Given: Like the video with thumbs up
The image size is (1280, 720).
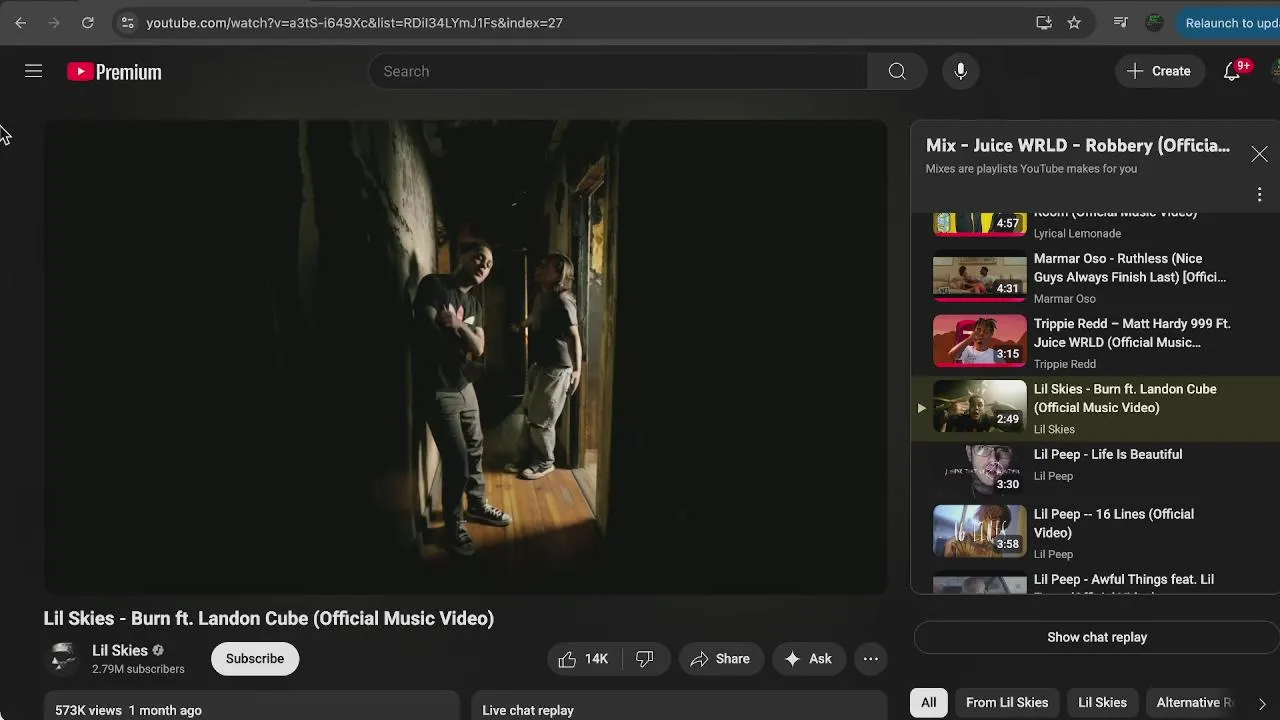Looking at the screenshot, I should (x=583, y=658).
